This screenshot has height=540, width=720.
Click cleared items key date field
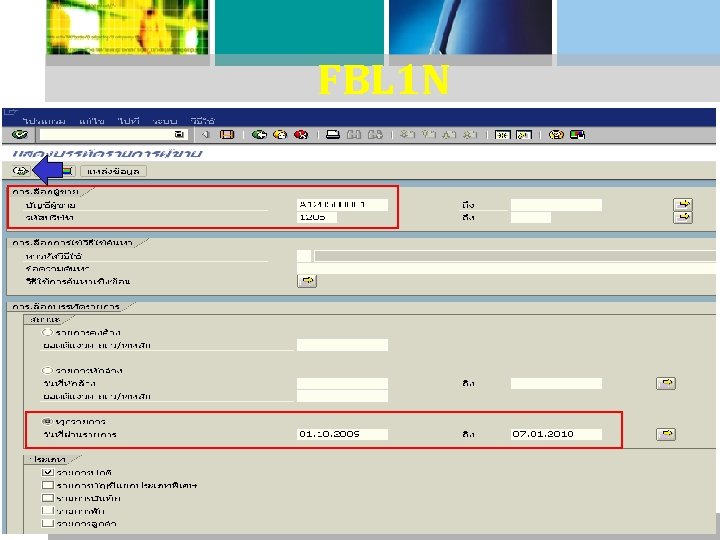342,396
